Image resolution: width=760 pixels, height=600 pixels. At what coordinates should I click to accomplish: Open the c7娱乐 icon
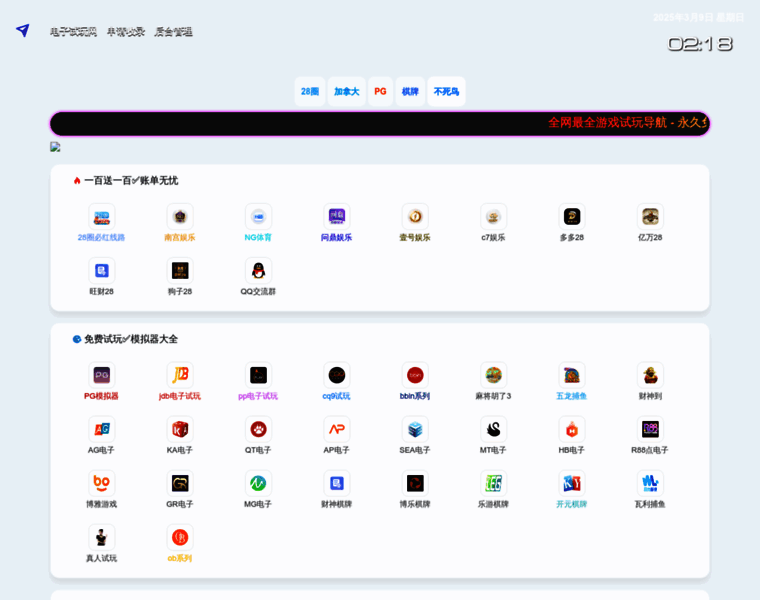(x=493, y=217)
